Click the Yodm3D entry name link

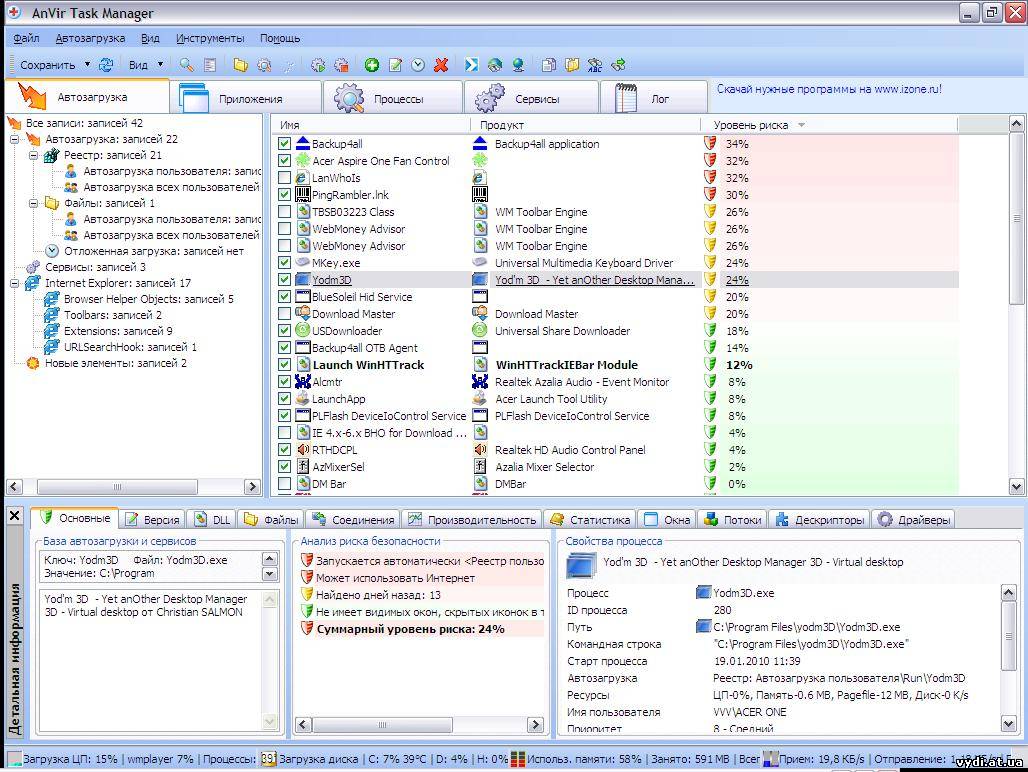click(x=332, y=280)
